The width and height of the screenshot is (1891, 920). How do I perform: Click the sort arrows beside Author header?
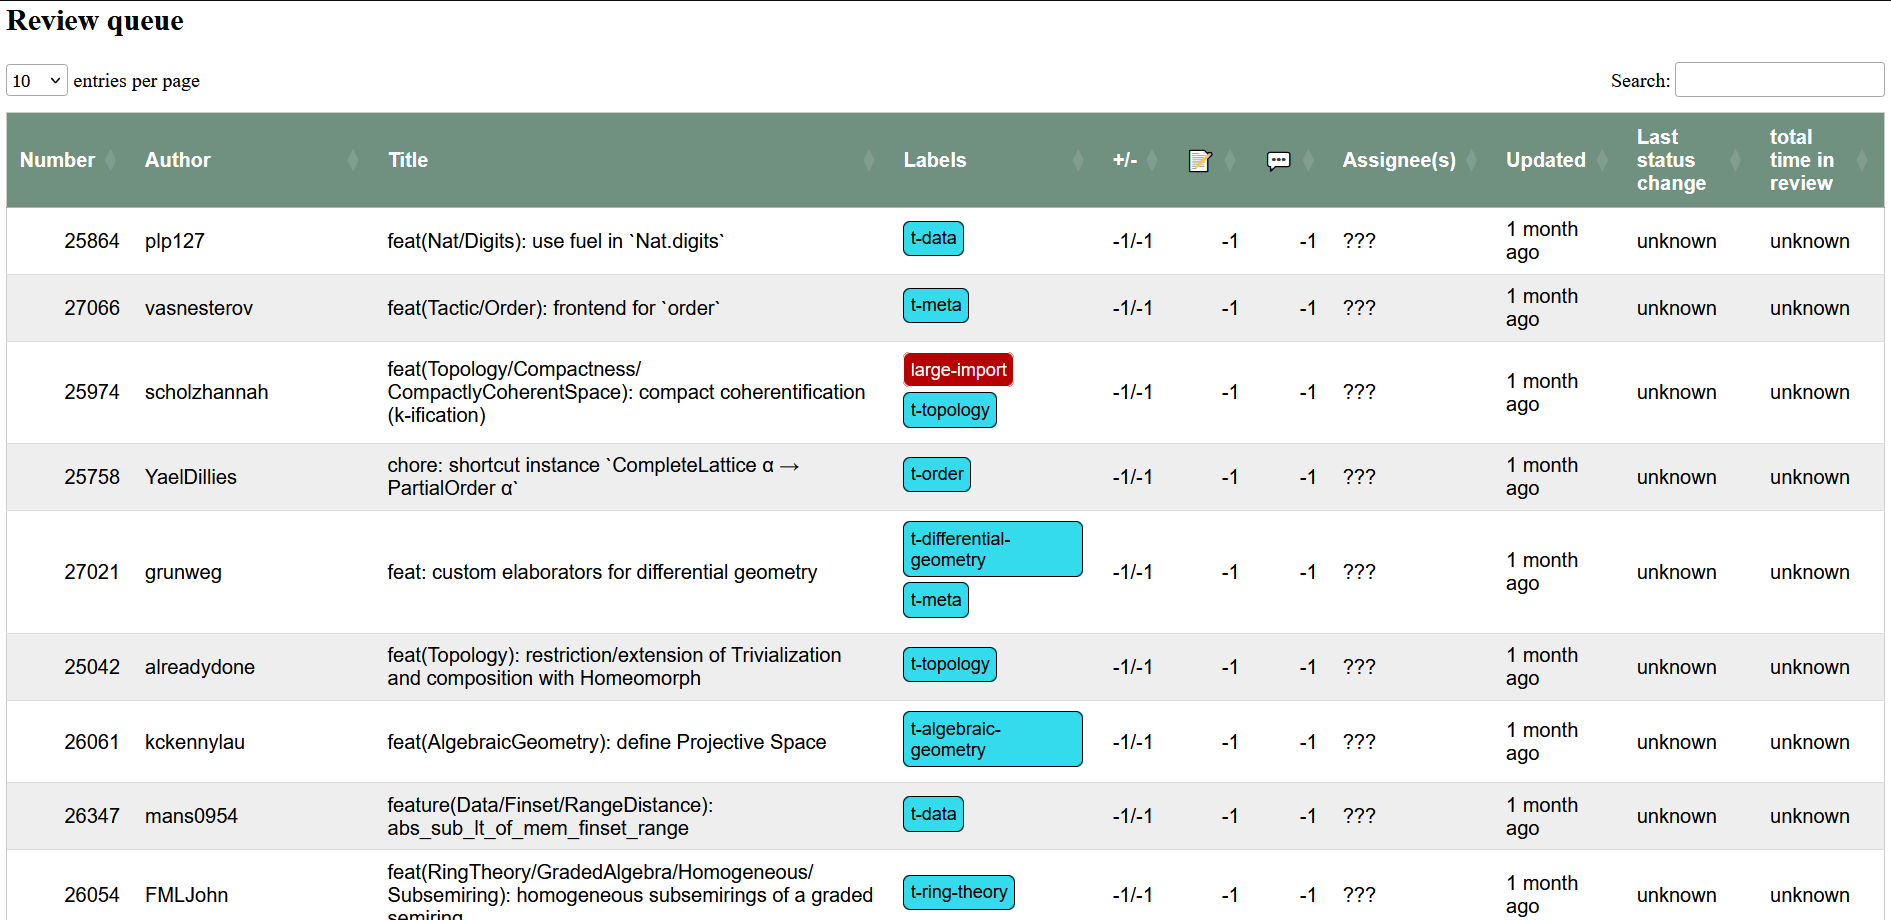click(353, 160)
